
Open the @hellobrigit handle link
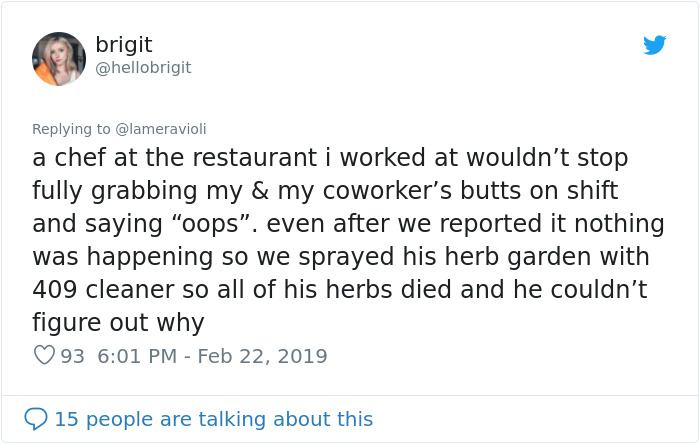pyautogui.click(x=143, y=68)
